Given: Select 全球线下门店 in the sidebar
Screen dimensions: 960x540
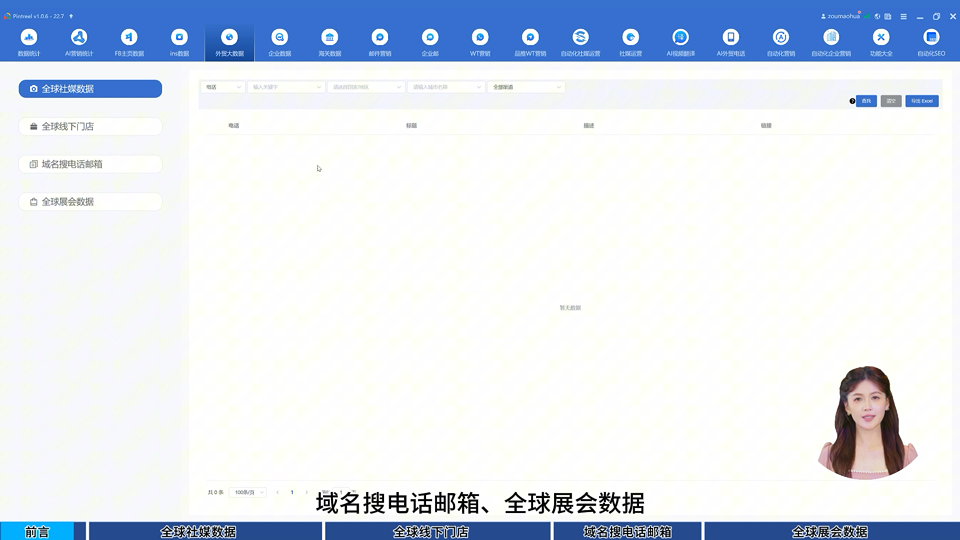Looking at the screenshot, I should click(91, 126).
